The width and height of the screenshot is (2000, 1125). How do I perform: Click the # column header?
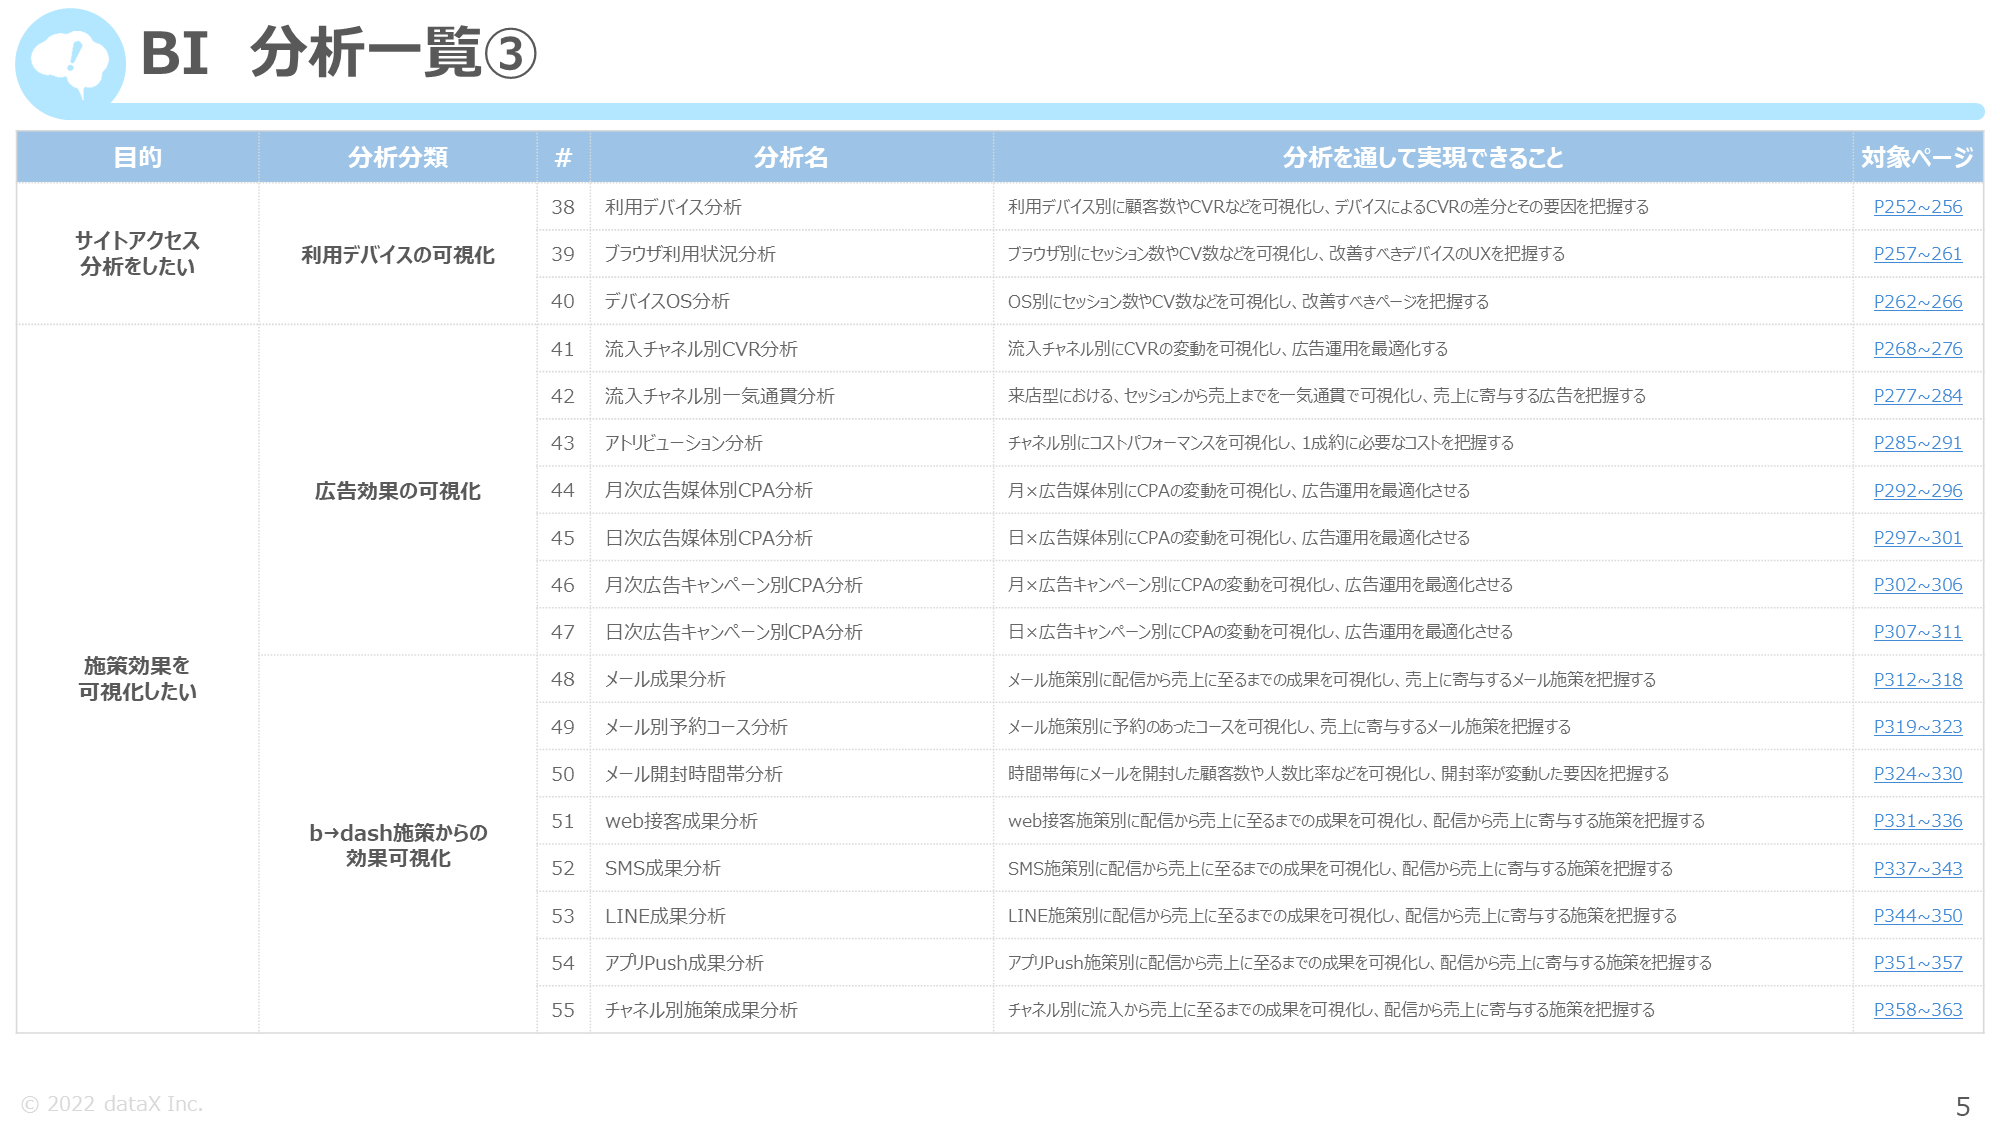[563, 157]
